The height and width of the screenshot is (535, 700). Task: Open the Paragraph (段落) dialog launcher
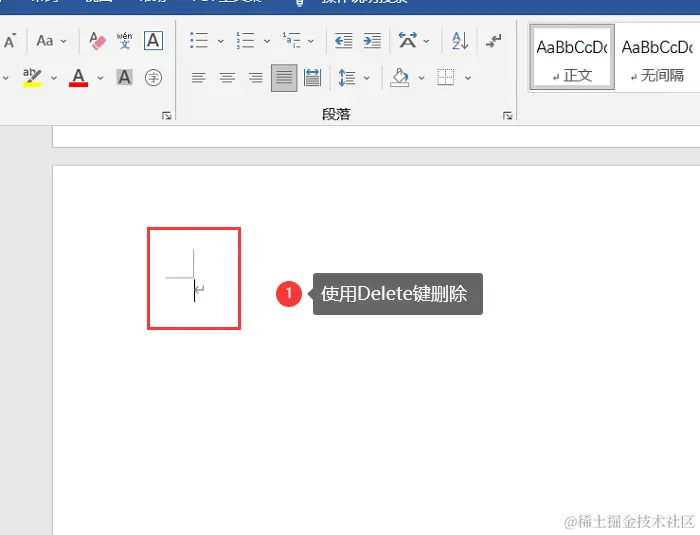508,116
